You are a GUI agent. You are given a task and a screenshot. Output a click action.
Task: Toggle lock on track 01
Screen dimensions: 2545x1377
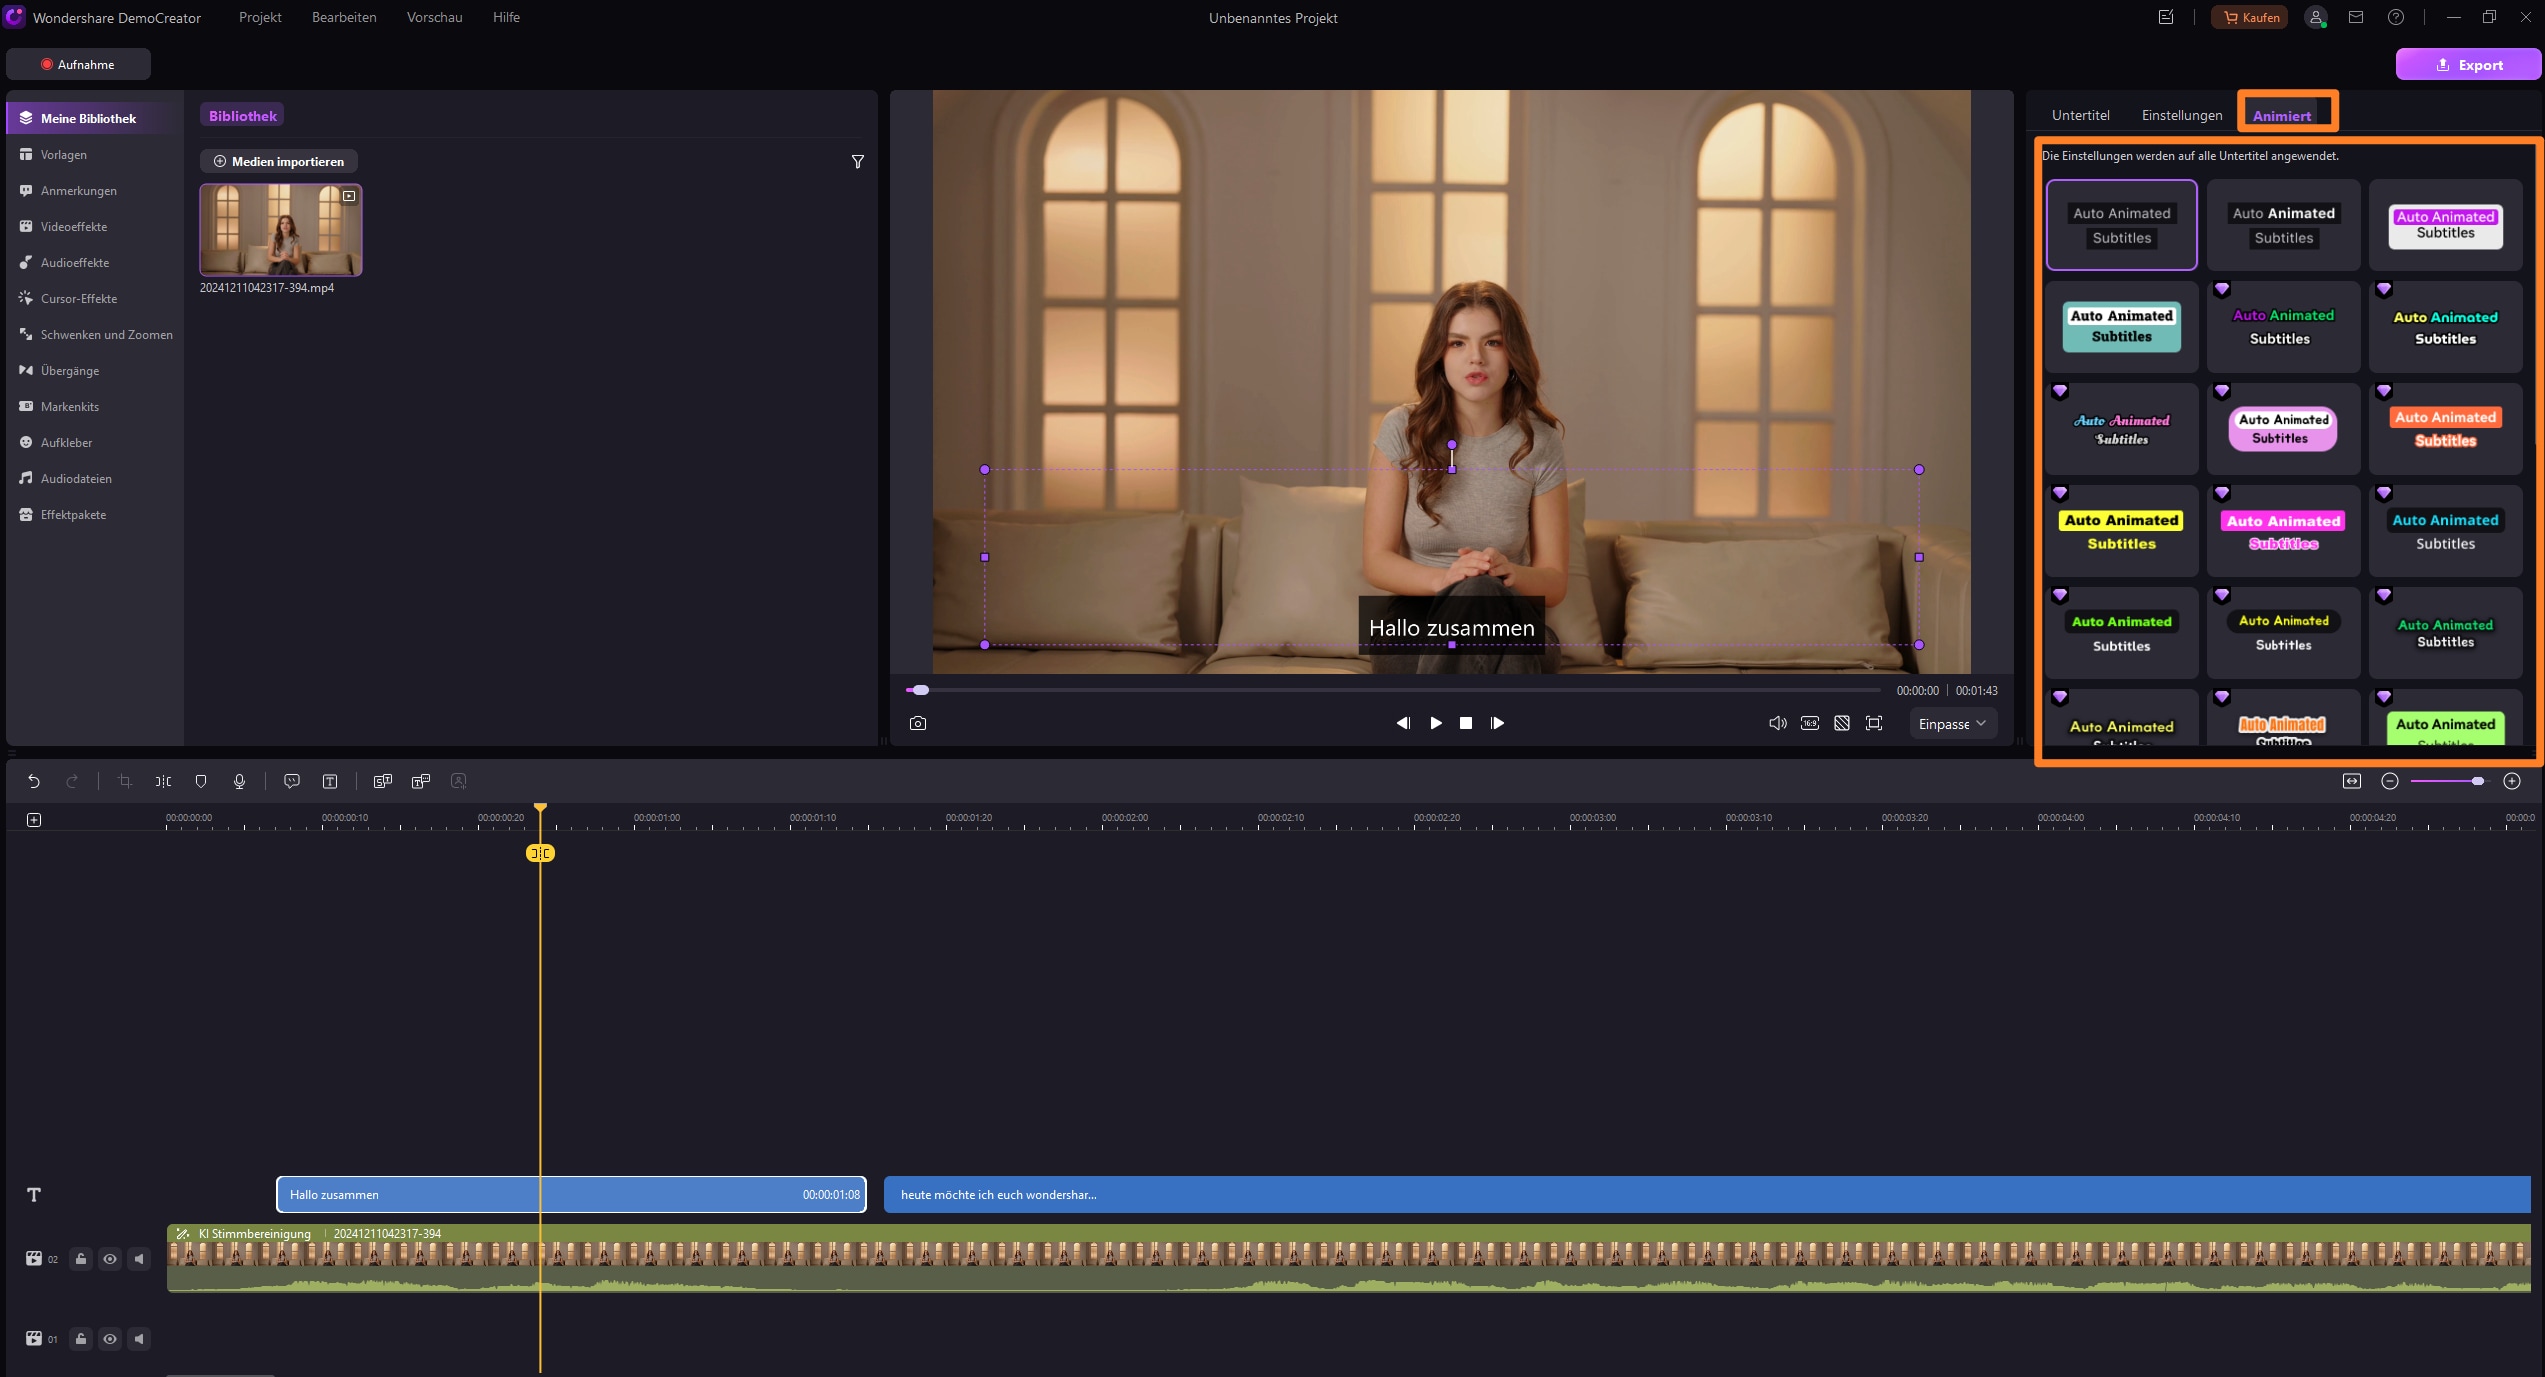[81, 1339]
